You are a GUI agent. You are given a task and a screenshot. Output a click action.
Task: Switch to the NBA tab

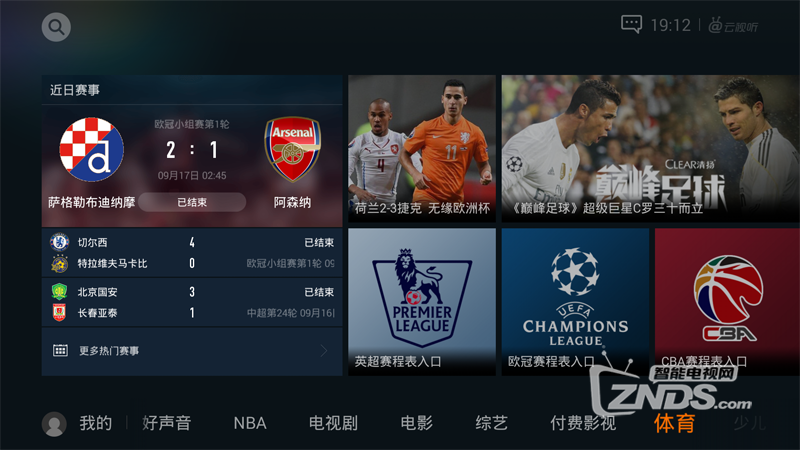coord(250,423)
